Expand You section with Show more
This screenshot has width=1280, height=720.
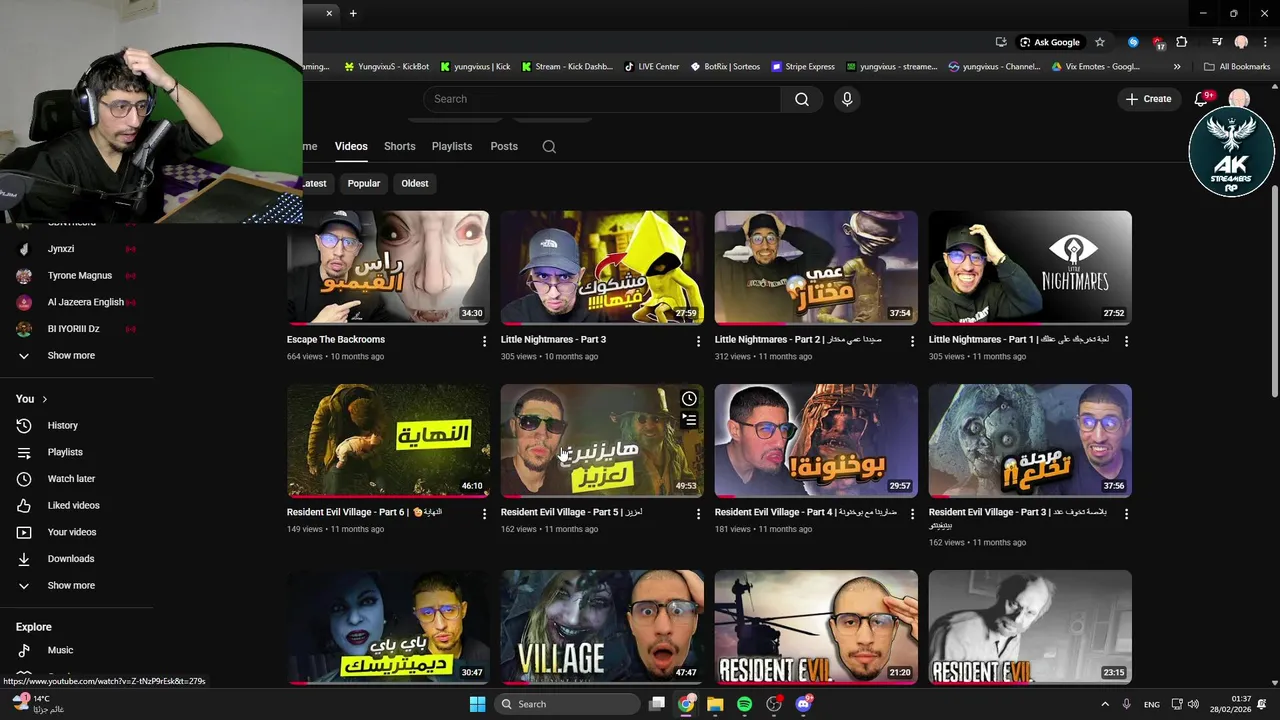(x=71, y=586)
